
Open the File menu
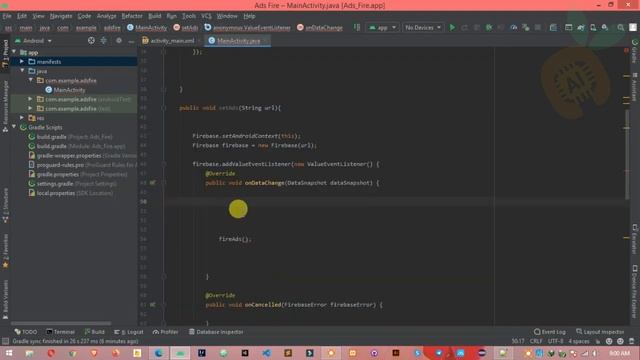click(x=7, y=16)
